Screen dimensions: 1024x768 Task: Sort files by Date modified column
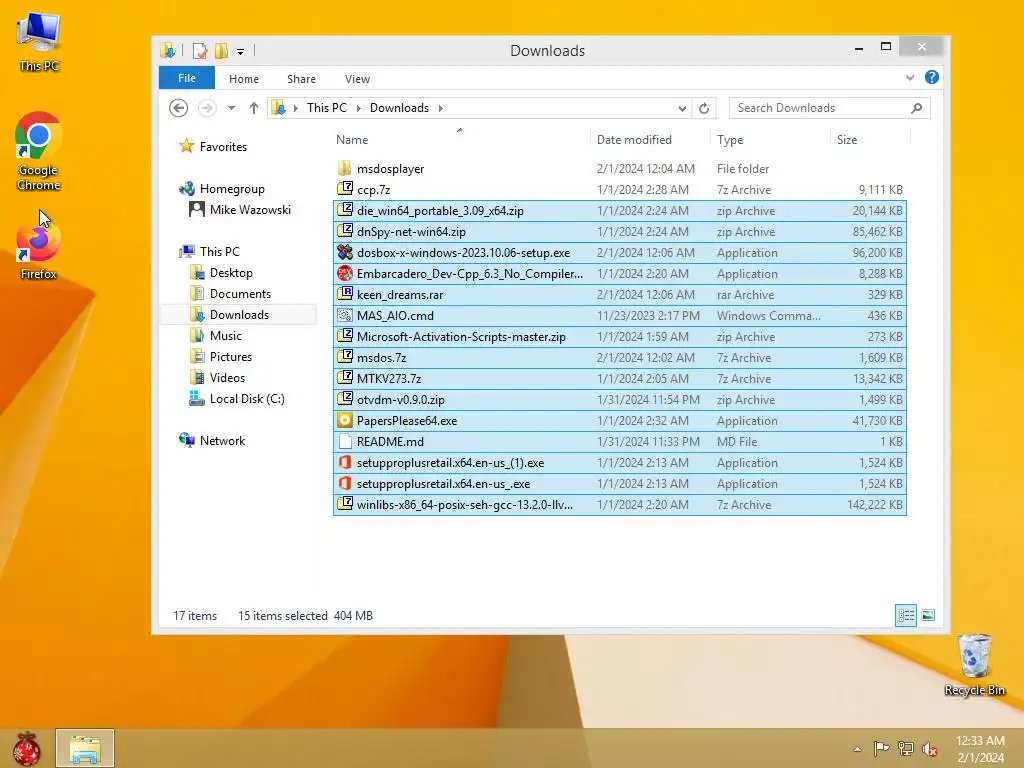tap(650, 140)
